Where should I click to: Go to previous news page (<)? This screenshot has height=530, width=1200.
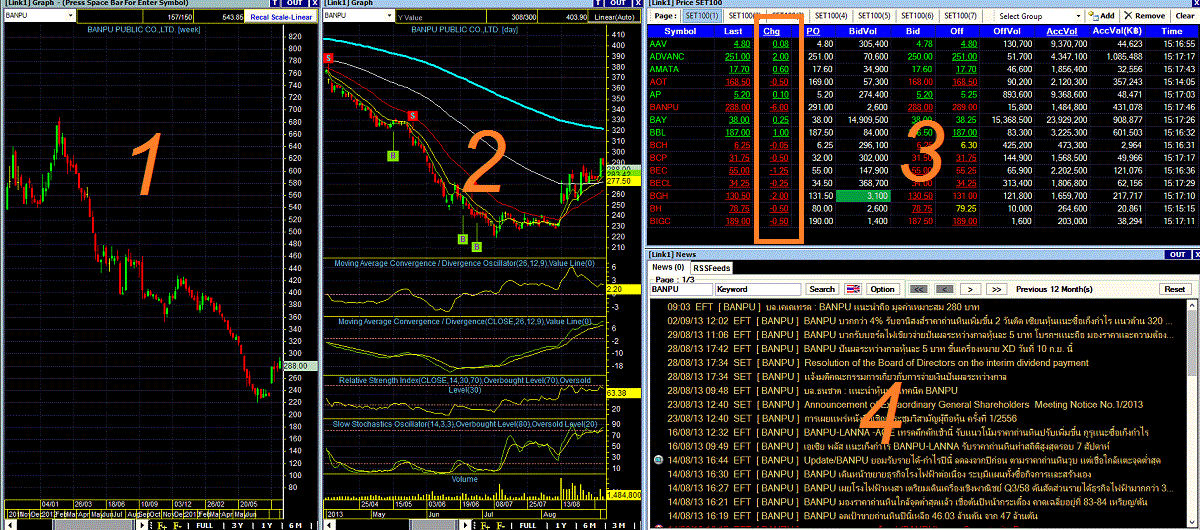coord(944,289)
